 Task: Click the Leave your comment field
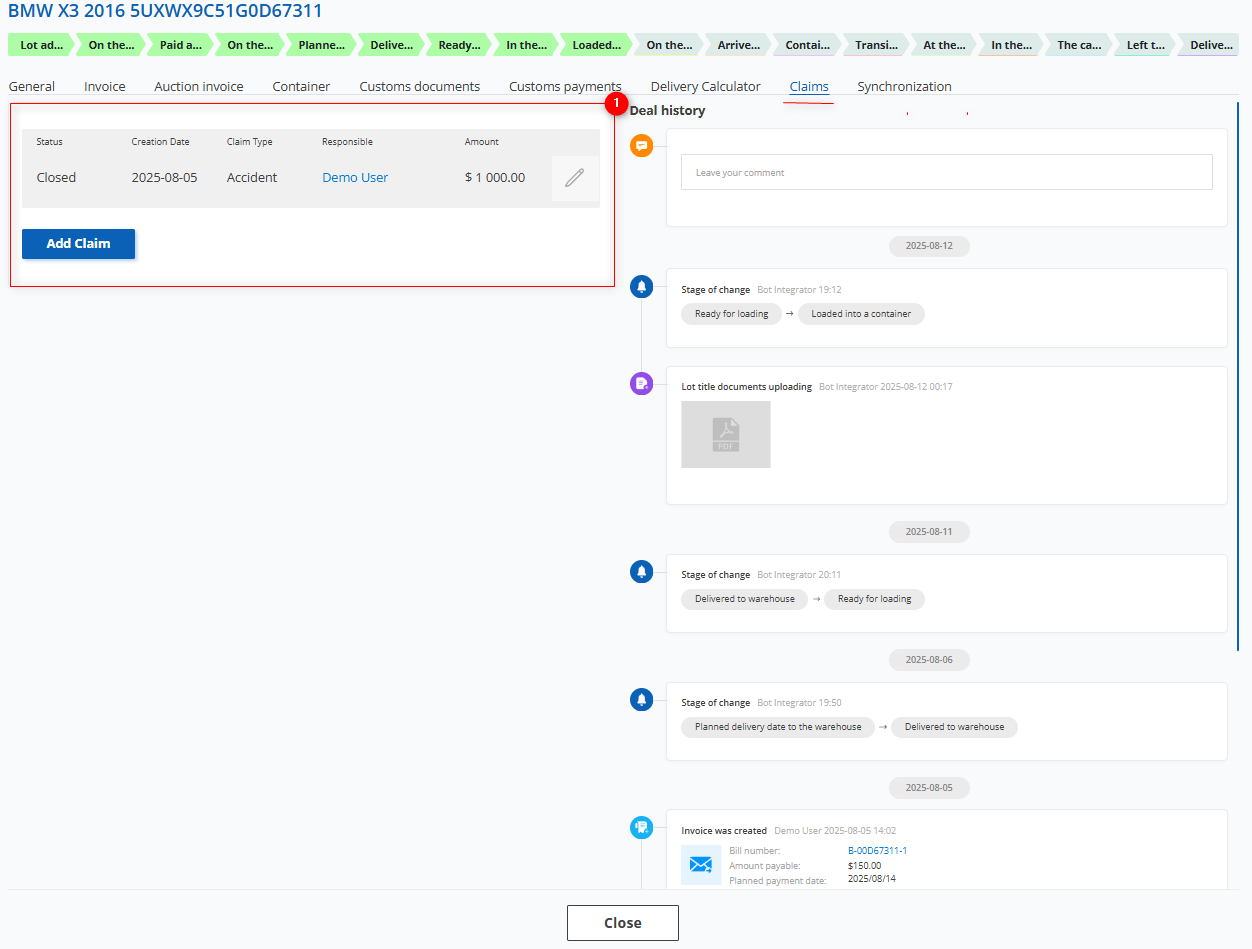pyautogui.click(x=947, y=172)
